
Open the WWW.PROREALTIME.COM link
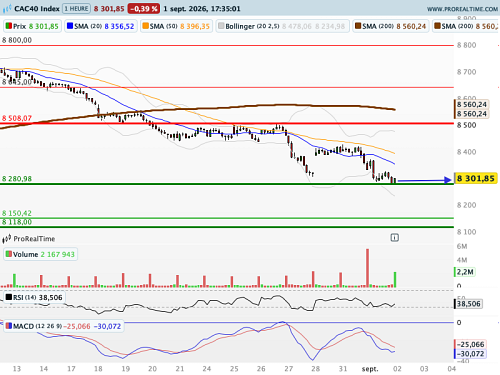click(x=462, y=9)
